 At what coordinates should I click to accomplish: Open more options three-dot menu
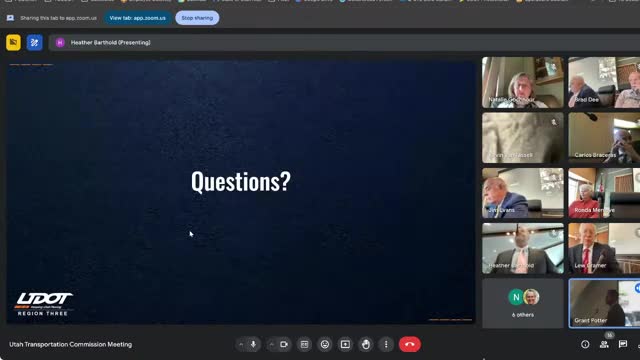386,344
